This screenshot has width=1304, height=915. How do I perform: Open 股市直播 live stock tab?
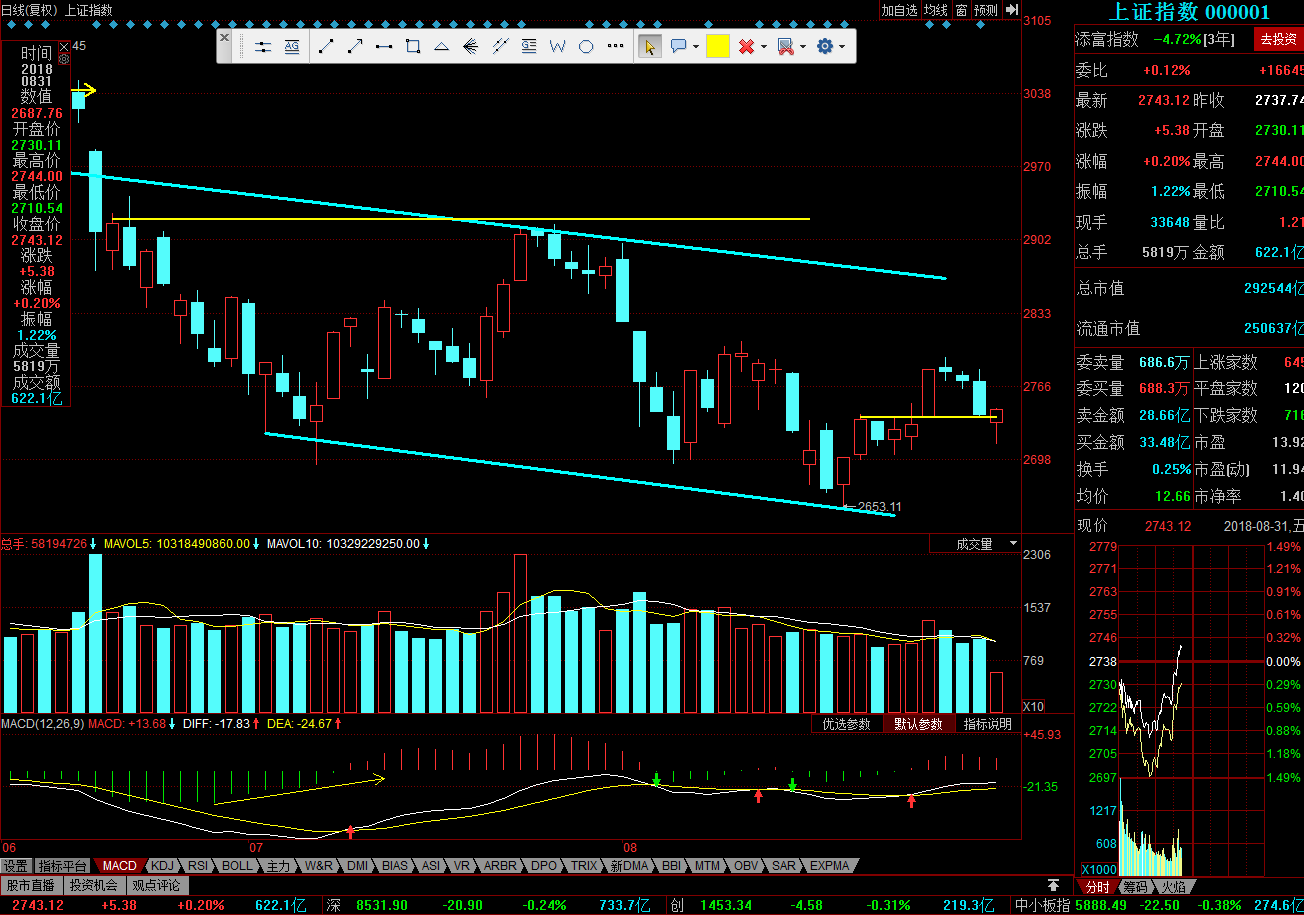click(31, 885)
